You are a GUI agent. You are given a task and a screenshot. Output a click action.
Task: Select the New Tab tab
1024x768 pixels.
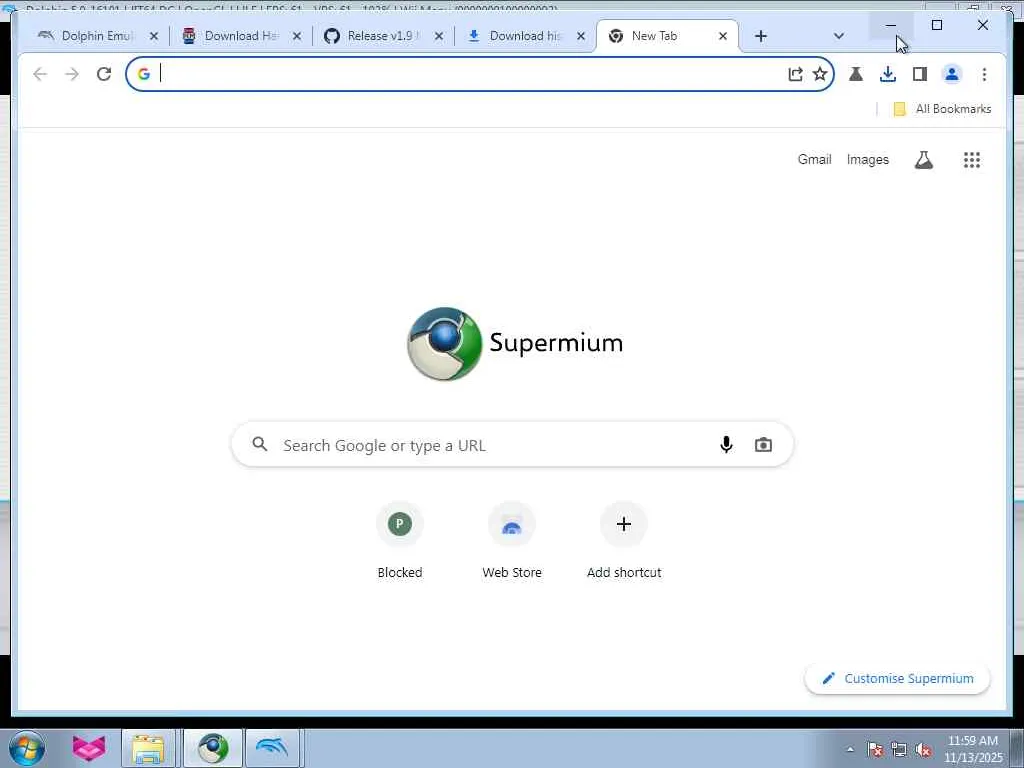667,36
